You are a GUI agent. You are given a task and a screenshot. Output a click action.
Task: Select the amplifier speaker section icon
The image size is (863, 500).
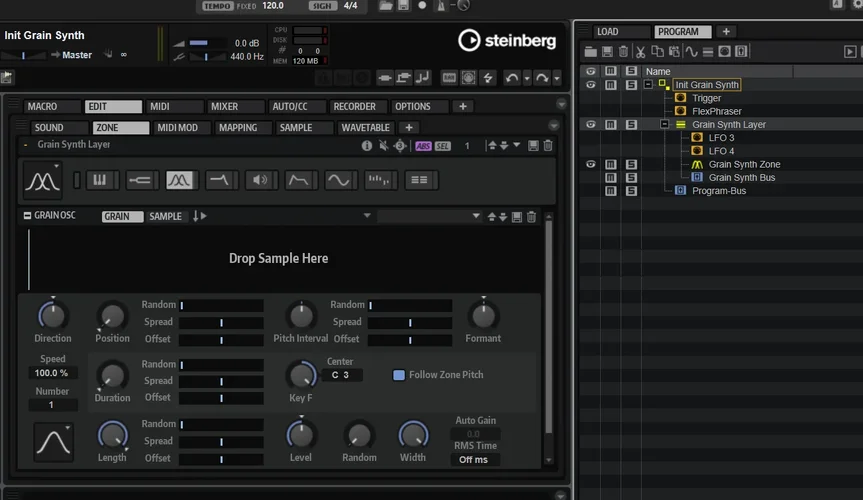(x=259, y=180)
